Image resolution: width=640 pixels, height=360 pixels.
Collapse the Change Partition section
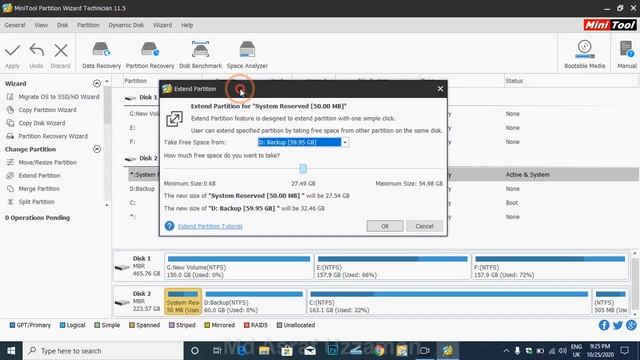97,149
